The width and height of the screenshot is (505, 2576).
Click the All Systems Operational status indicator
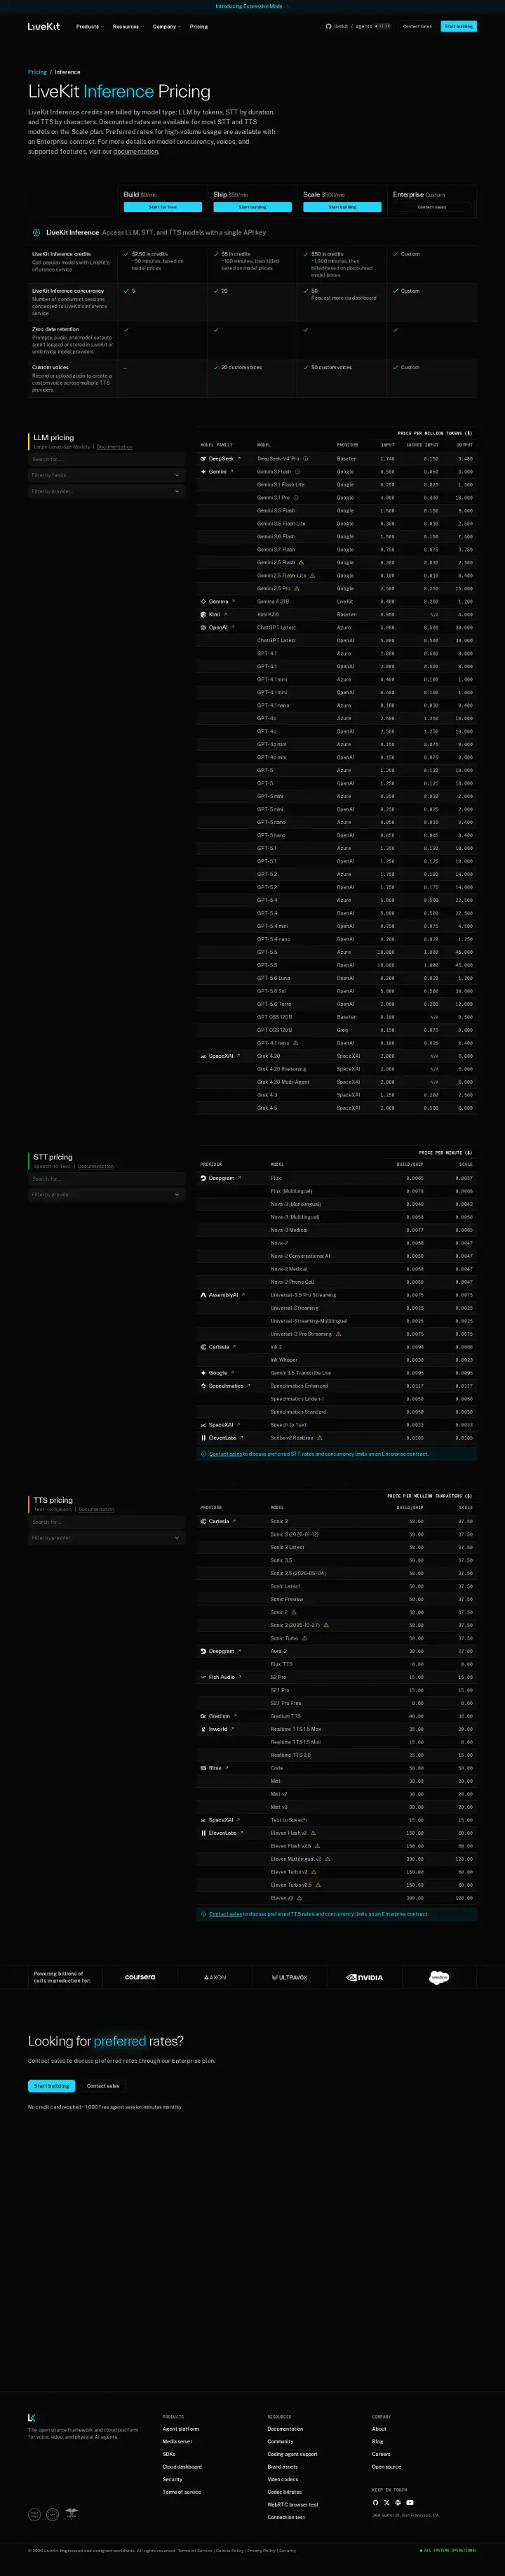[x=448, y=2550]
